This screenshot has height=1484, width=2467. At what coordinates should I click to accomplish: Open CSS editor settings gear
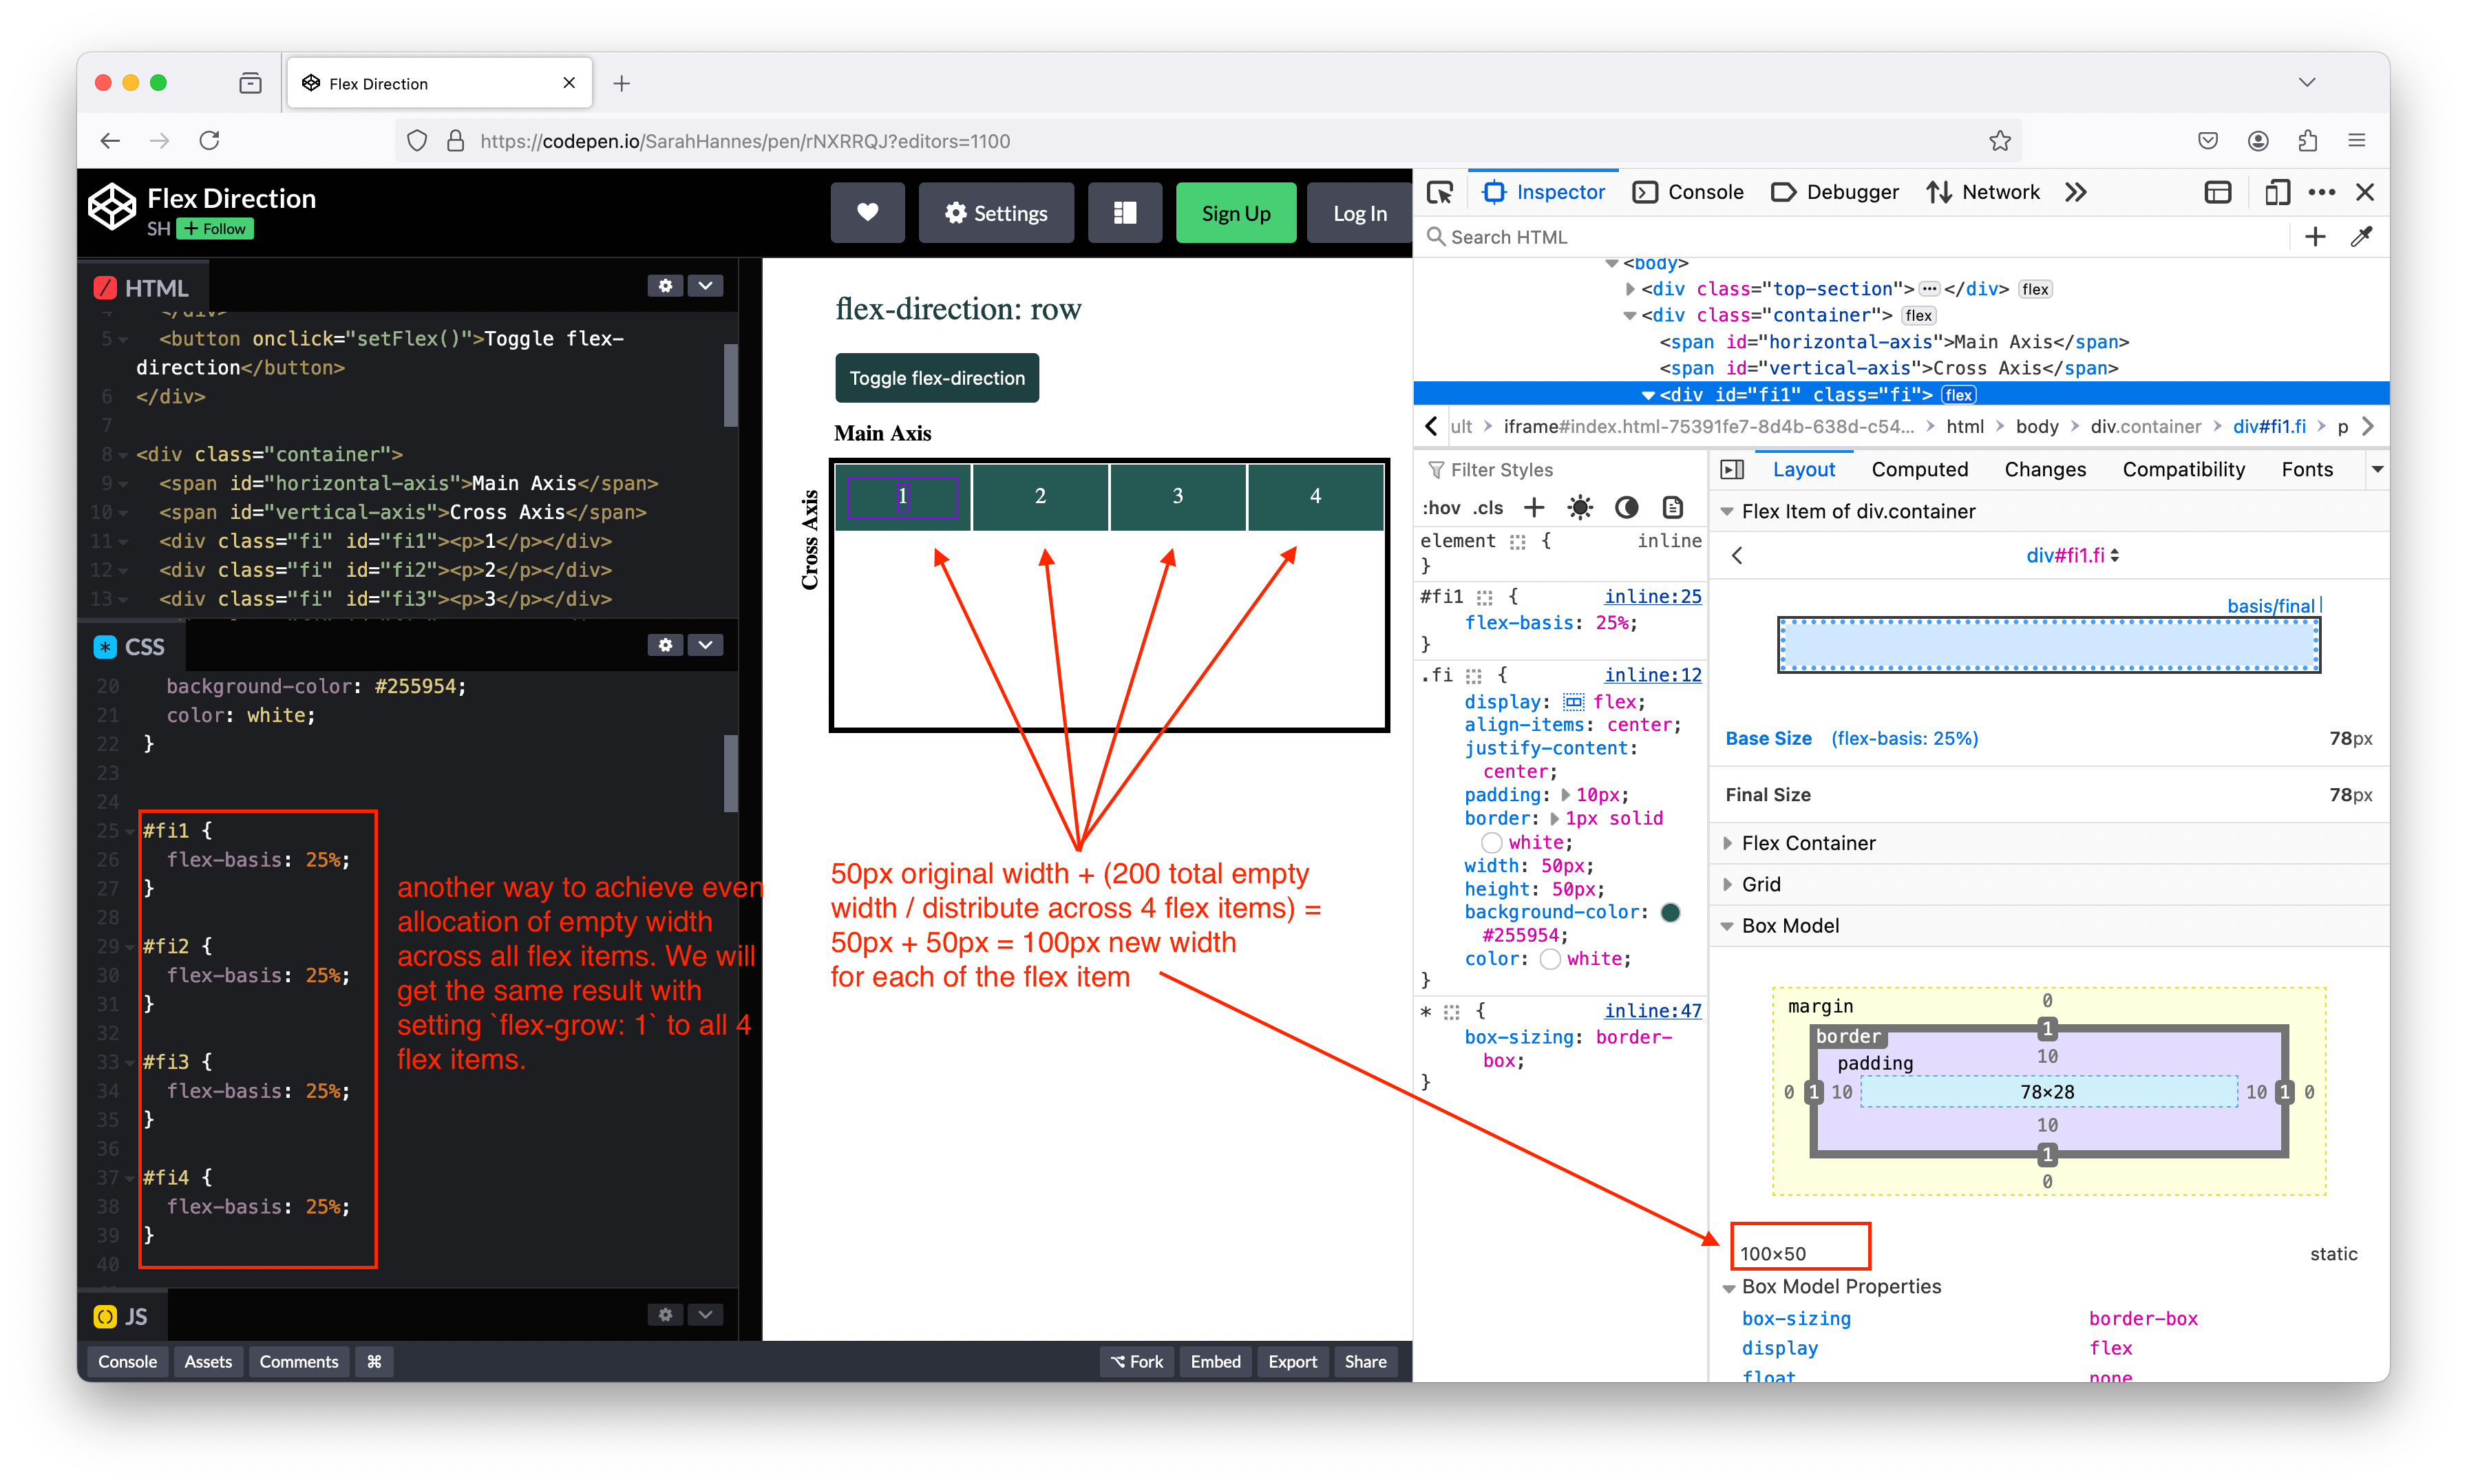pos(665,645)
